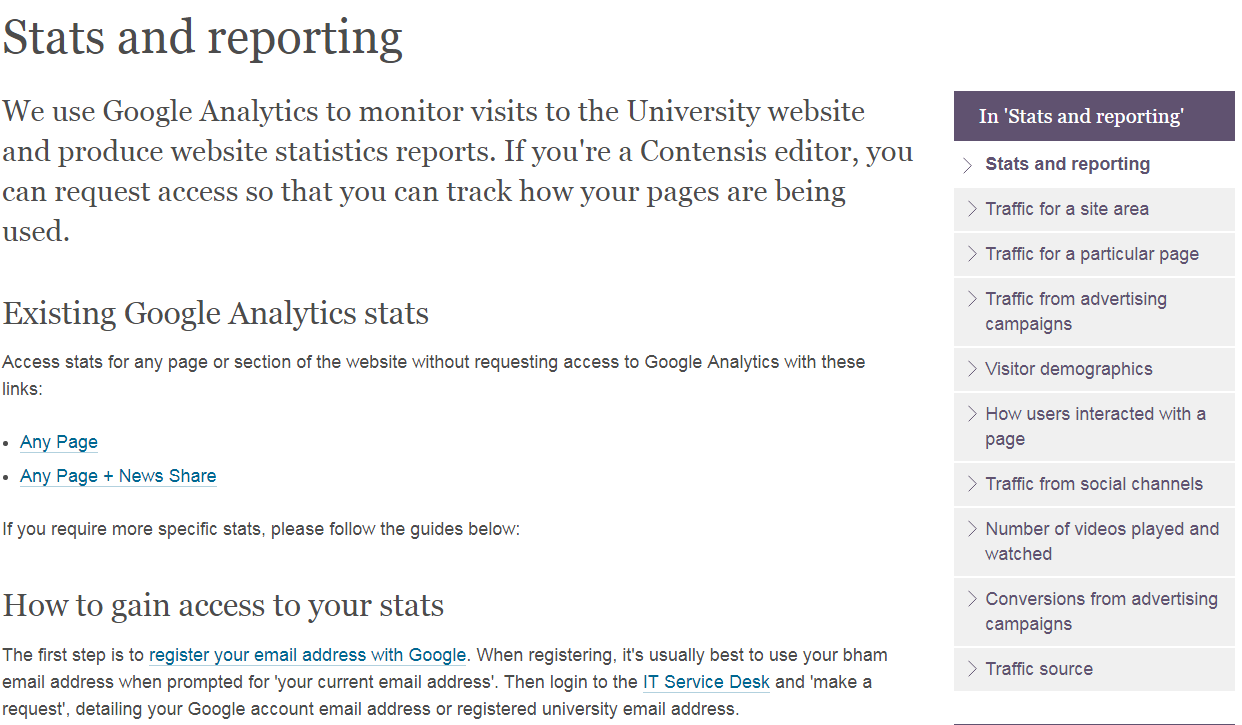Click chevron beside Conversions from advertising campaigns

point(971,599)
